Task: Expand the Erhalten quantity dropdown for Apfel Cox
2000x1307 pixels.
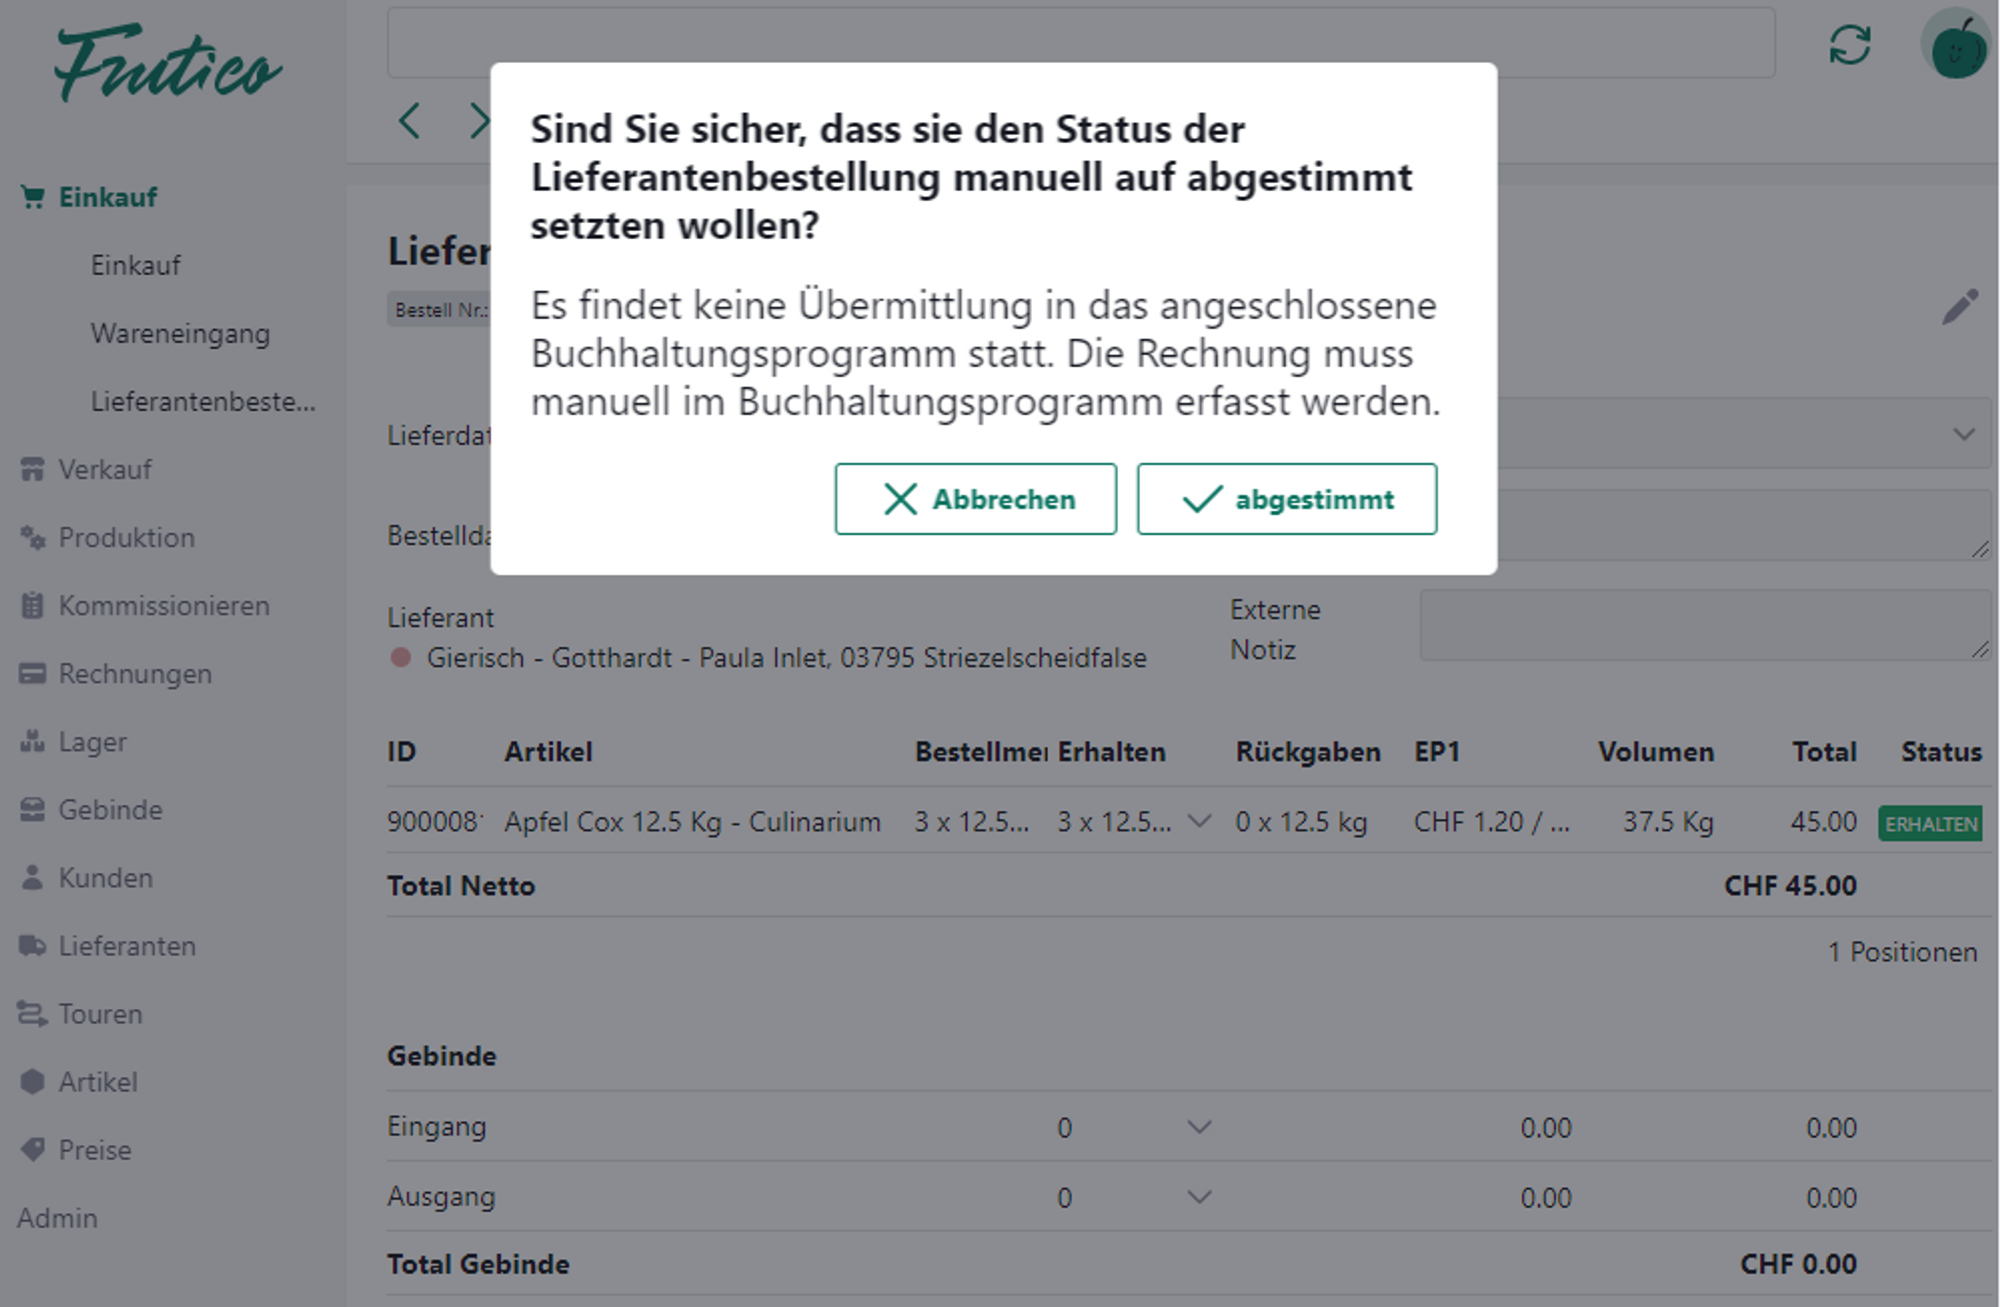Action: pyautogui.click(x=1199, y=822)
